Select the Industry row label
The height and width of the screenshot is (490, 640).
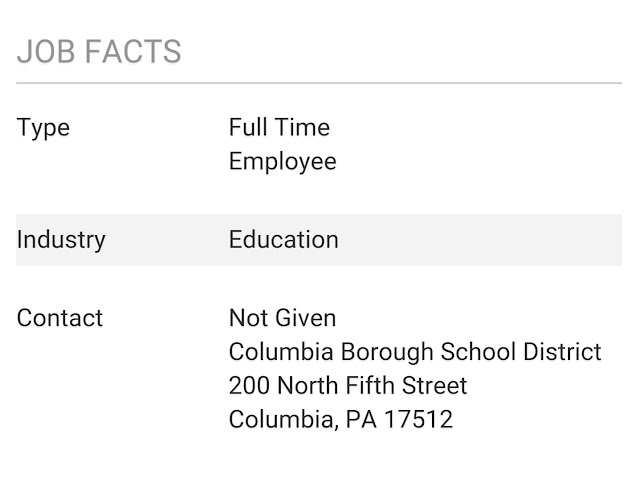[x=61, y=240]
